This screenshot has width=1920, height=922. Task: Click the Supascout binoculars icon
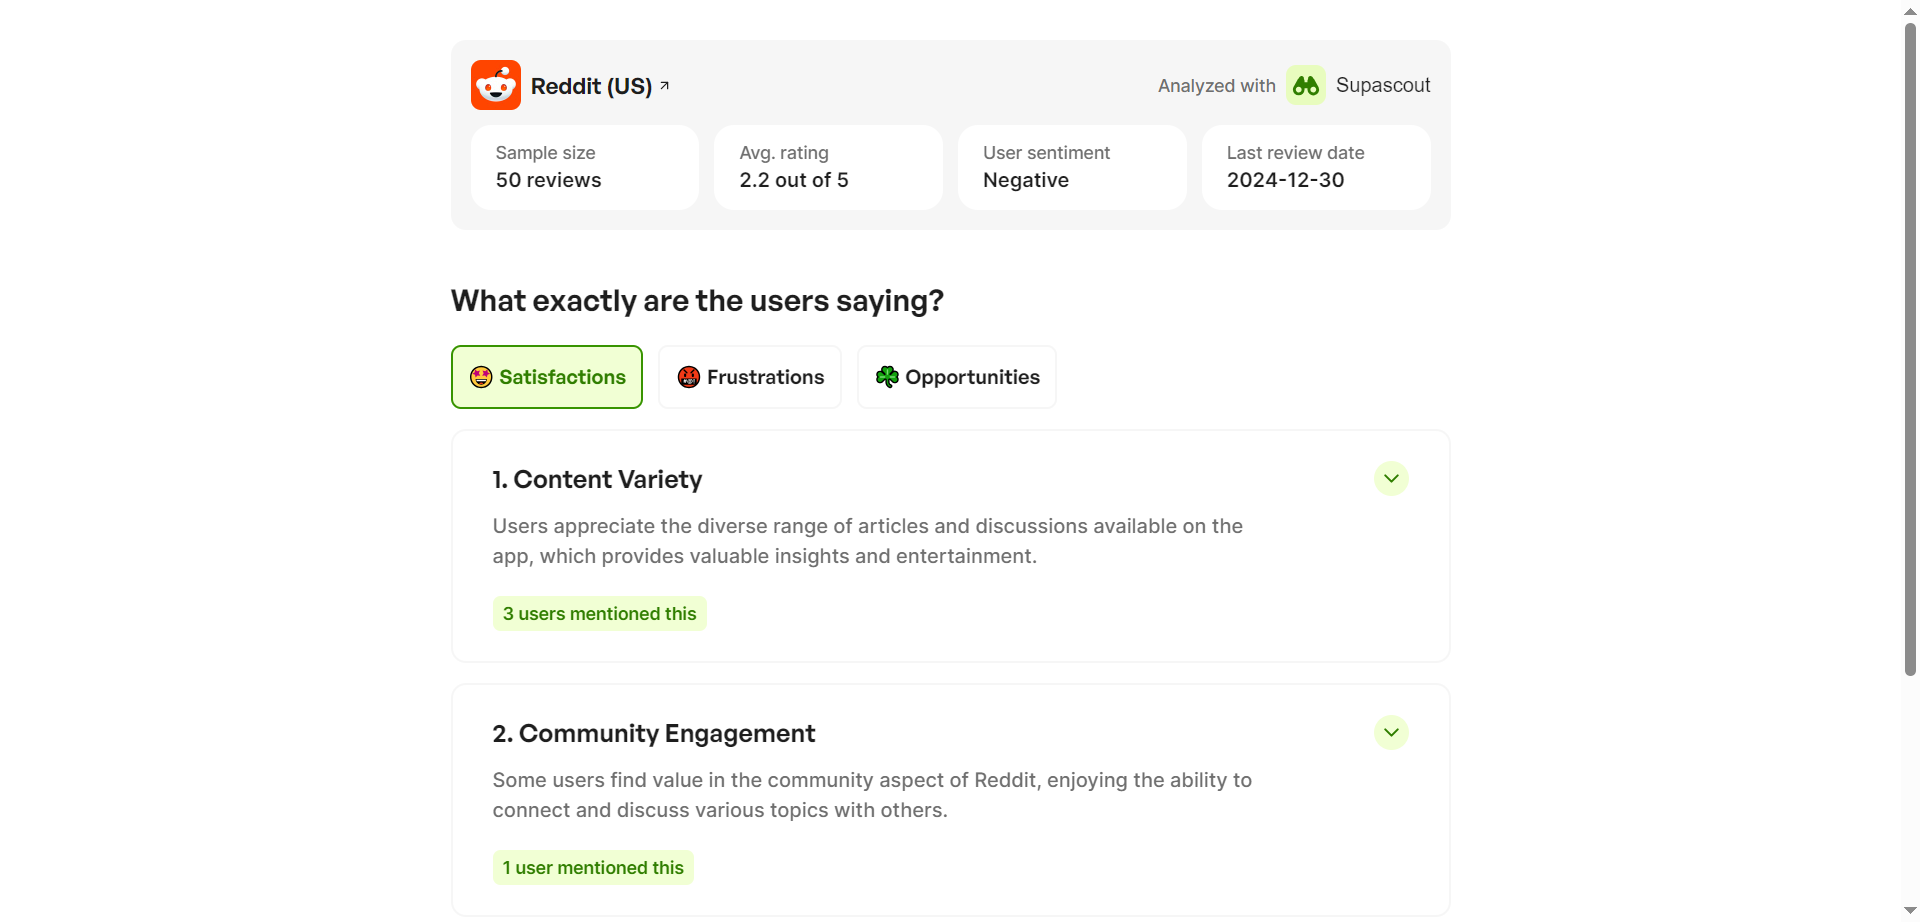[1305, 86]
